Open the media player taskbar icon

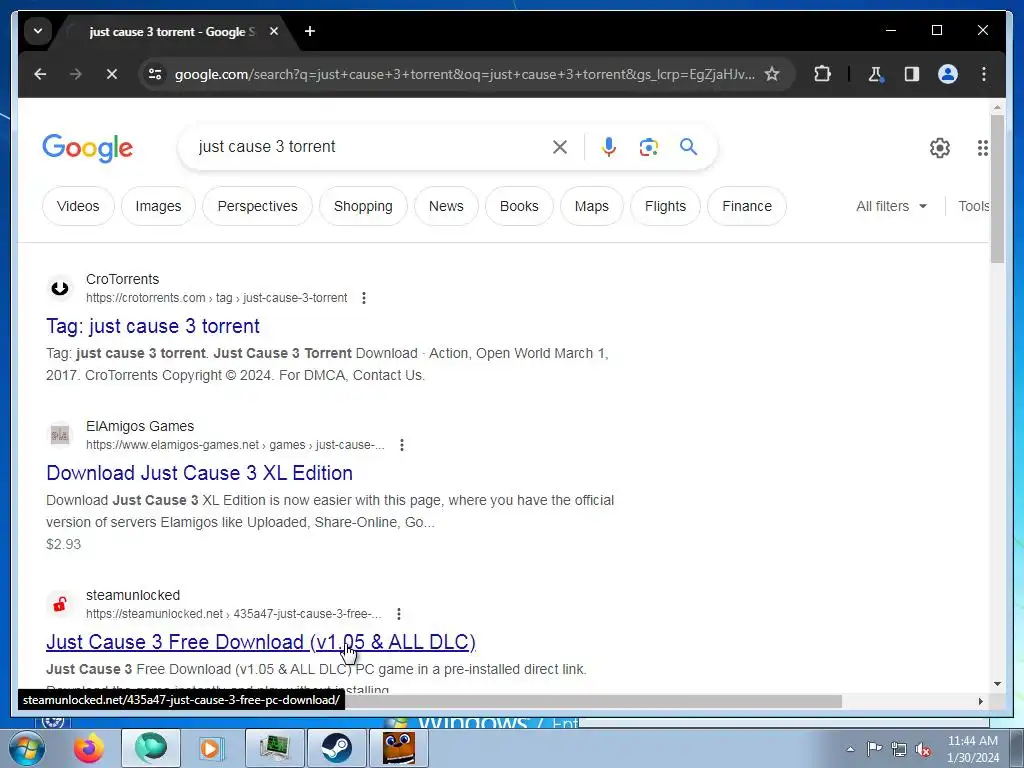tap(210, 748)
